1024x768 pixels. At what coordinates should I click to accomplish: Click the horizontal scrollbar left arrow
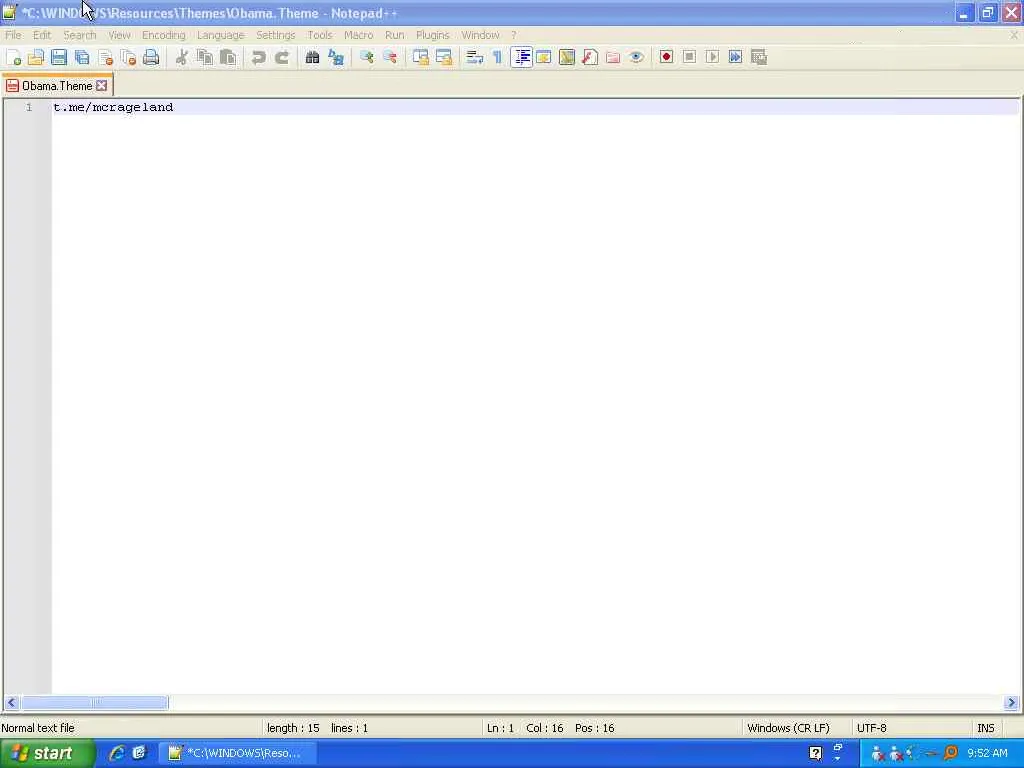(11, 703)
